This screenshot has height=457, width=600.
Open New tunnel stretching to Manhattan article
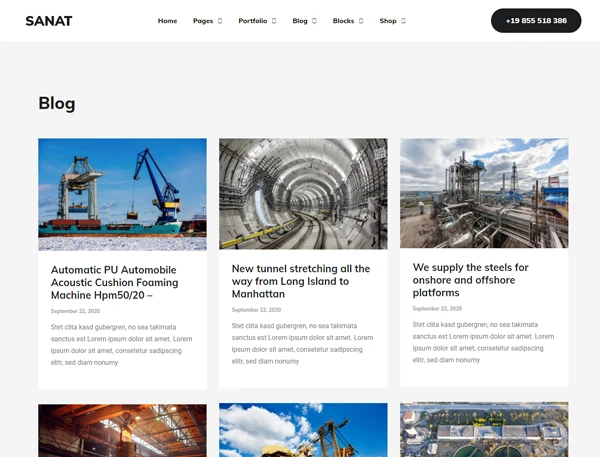[301, 282]
